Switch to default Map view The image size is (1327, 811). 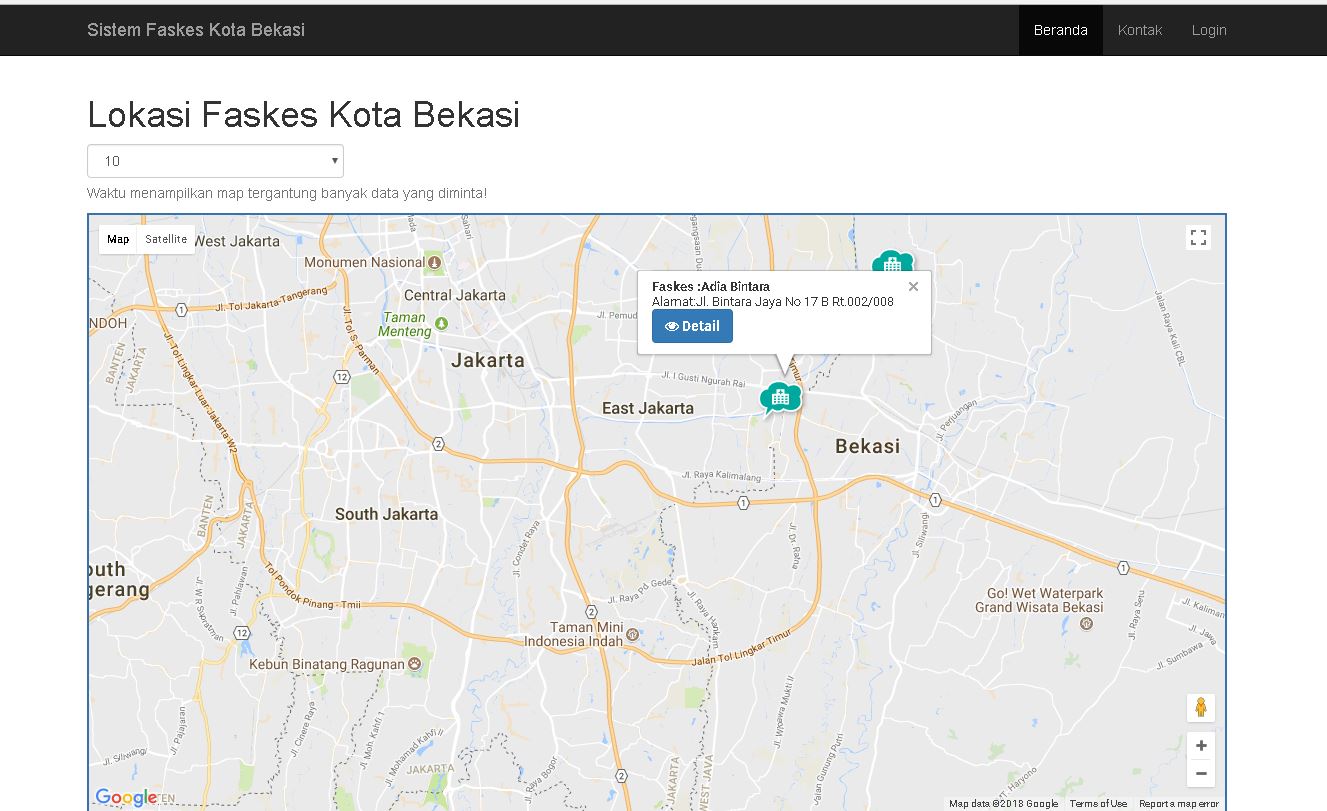tap(118, 239)
